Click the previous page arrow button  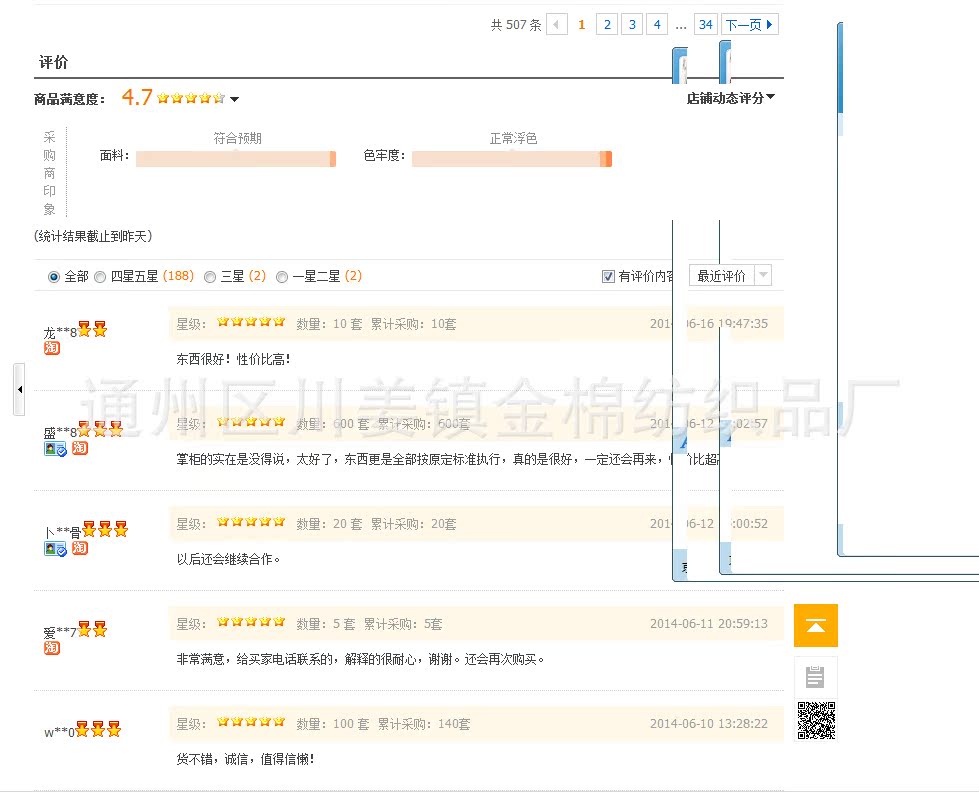point(556,24)
